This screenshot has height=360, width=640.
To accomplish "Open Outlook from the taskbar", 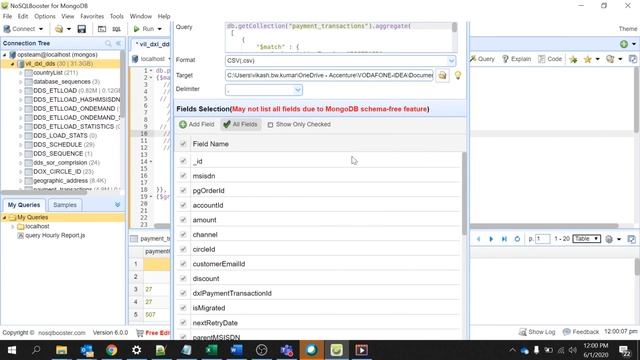I will point(87,350).
